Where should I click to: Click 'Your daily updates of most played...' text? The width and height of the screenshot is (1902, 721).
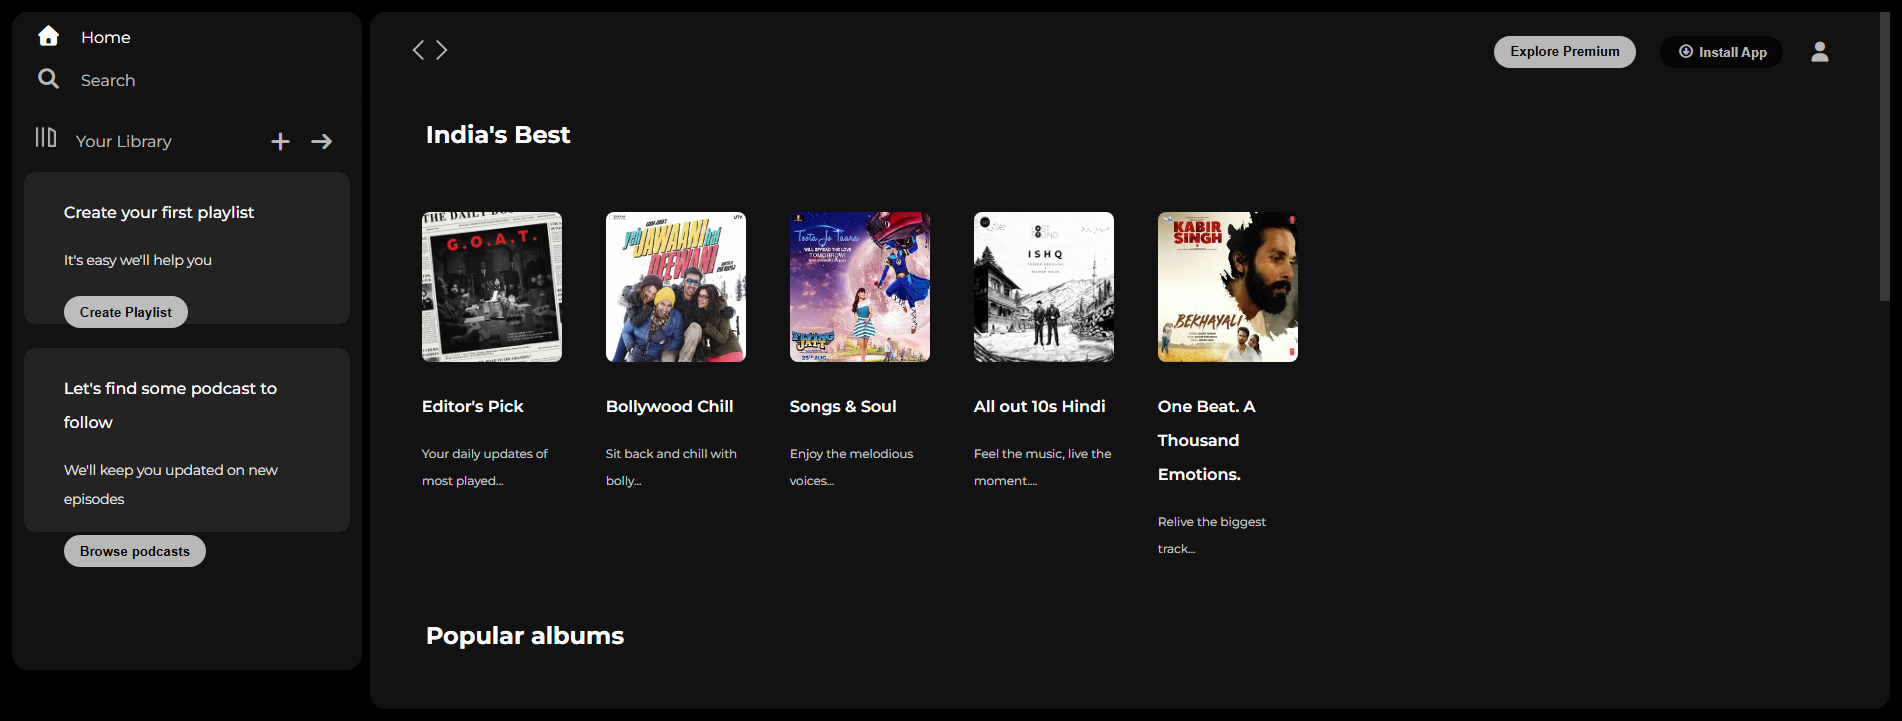[x=485, y=467]
